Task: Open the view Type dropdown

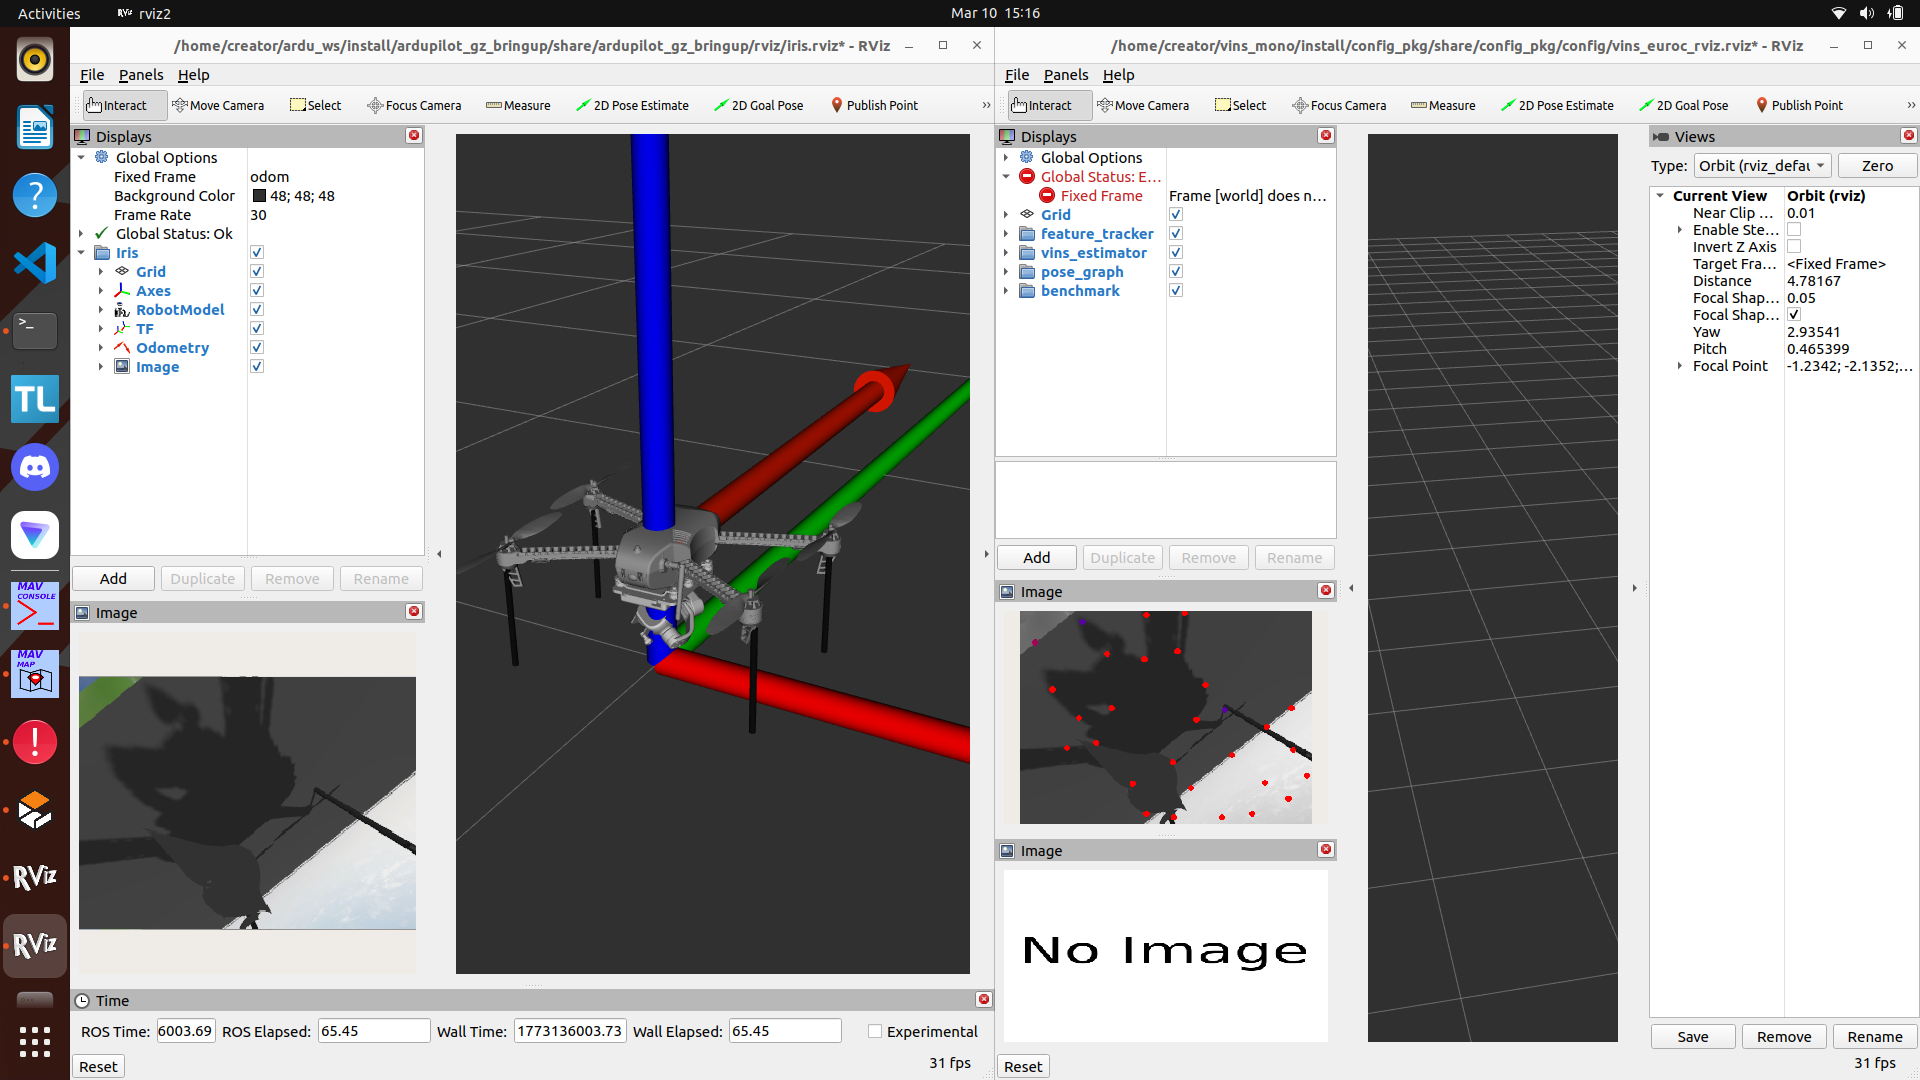Action: 1762,166
